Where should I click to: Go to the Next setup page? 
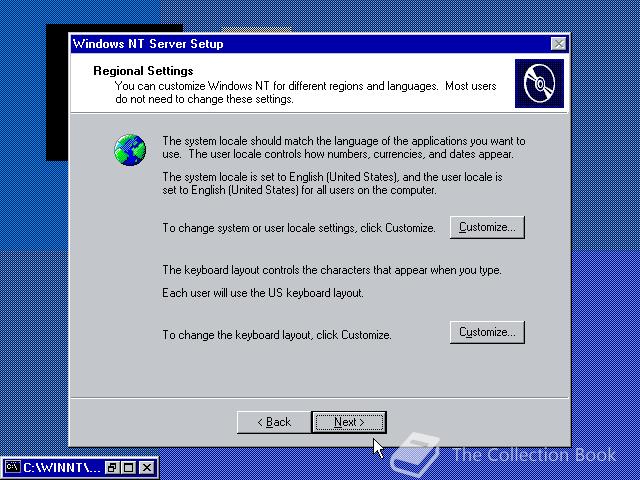click(349, 422)
